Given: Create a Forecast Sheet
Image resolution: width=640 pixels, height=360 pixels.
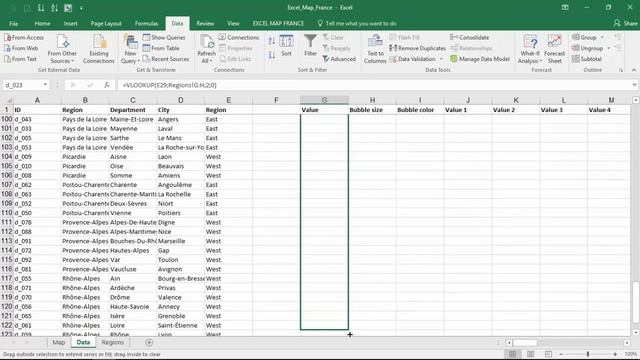Looking at the screenshot, I should [554, 49].
